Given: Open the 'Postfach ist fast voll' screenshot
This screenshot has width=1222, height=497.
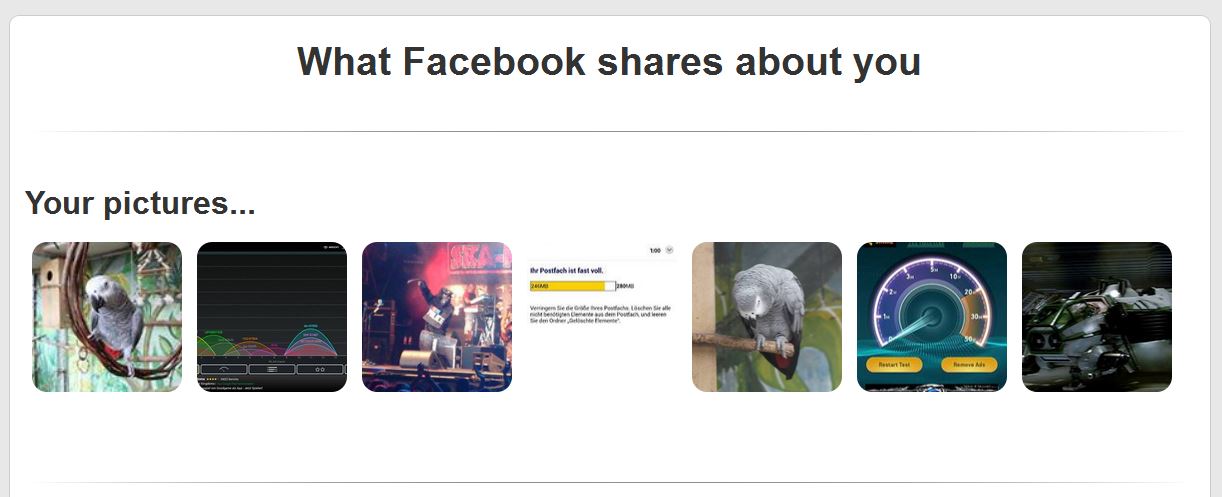Looking at the screenshot, I should [x=602, y=317].
